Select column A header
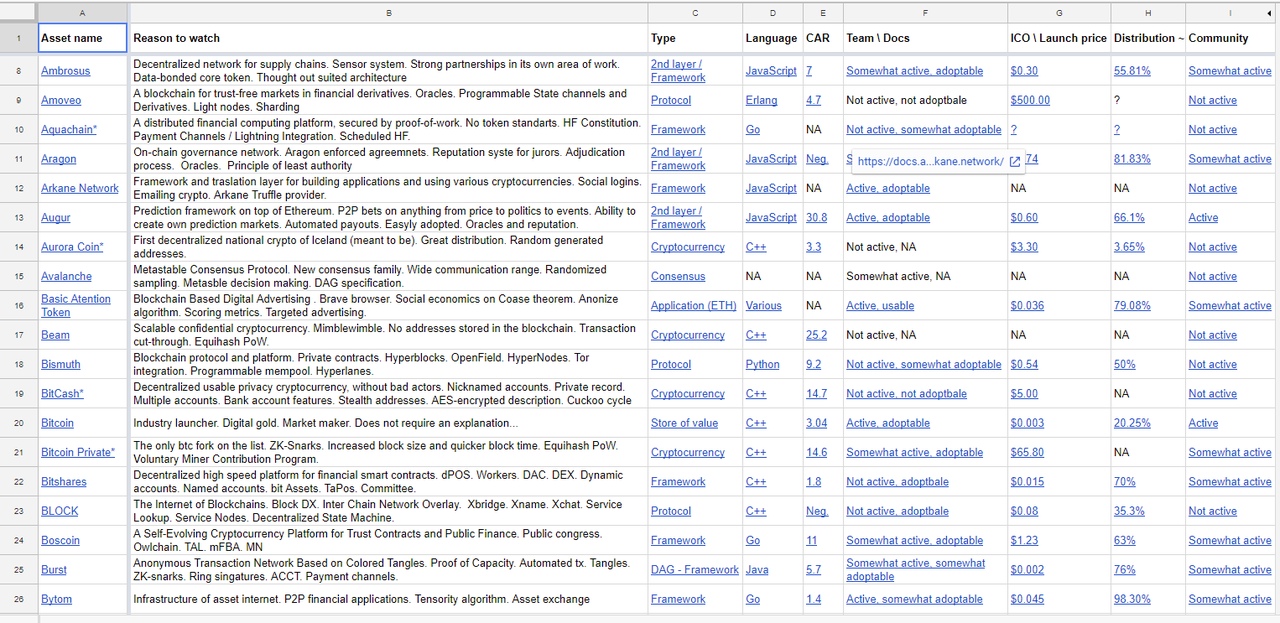 coord(82,12)
